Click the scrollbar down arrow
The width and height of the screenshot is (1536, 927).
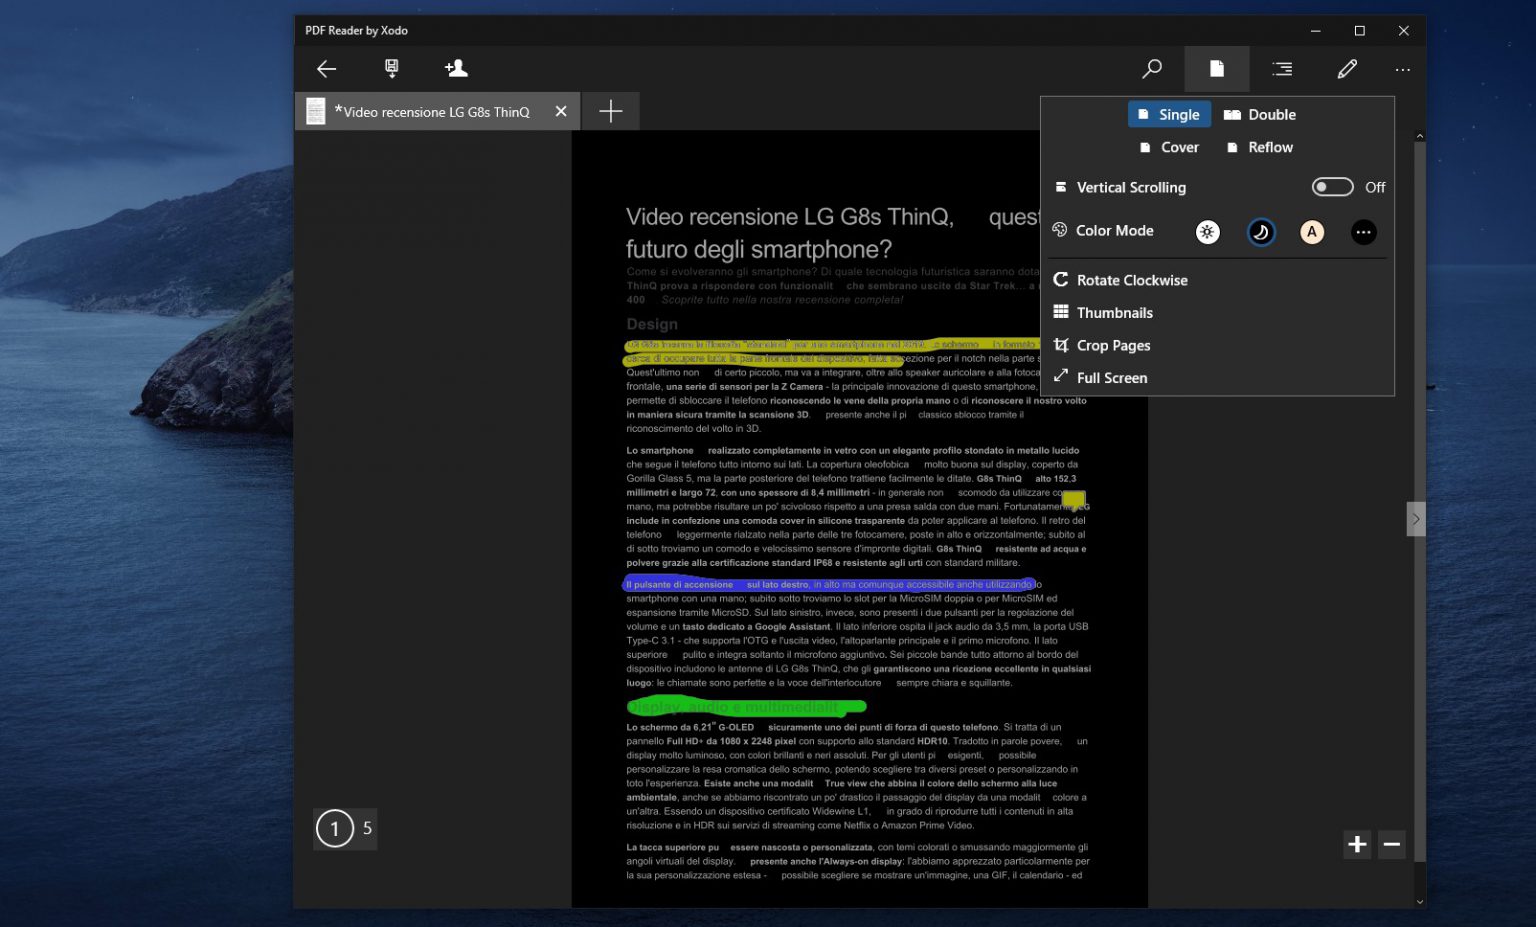(x=1419, y=901)
